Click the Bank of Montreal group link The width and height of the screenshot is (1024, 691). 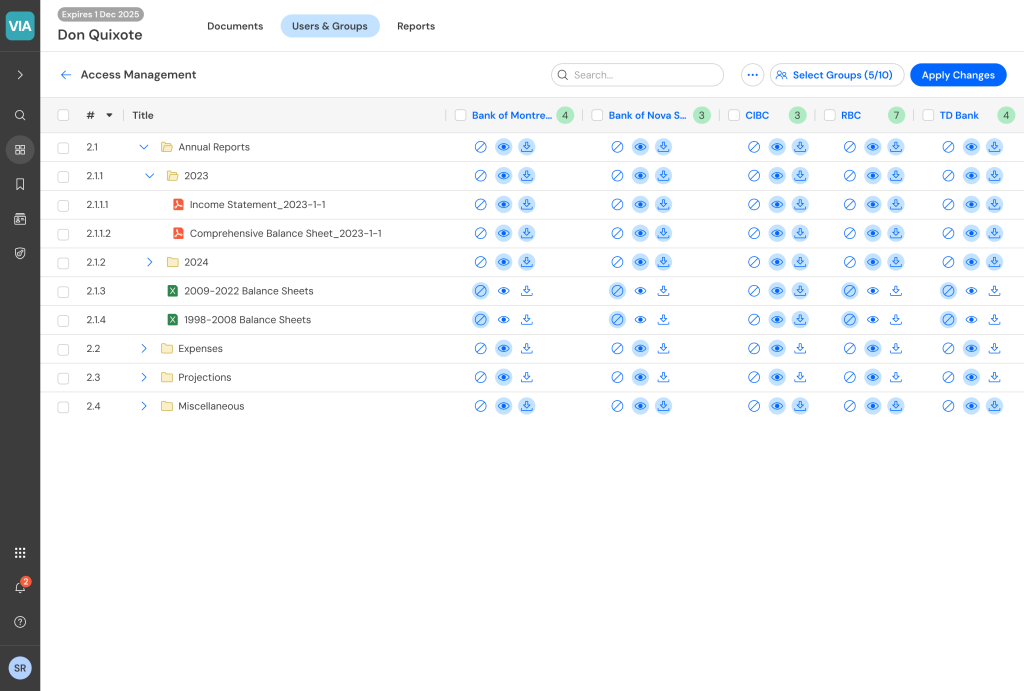tap(512, 116)
